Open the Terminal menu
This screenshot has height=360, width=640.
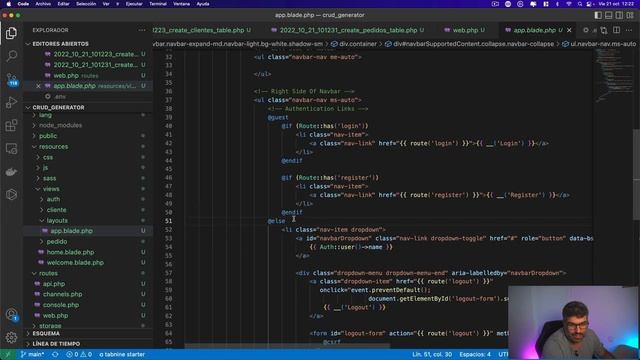(x=158, y=4)
